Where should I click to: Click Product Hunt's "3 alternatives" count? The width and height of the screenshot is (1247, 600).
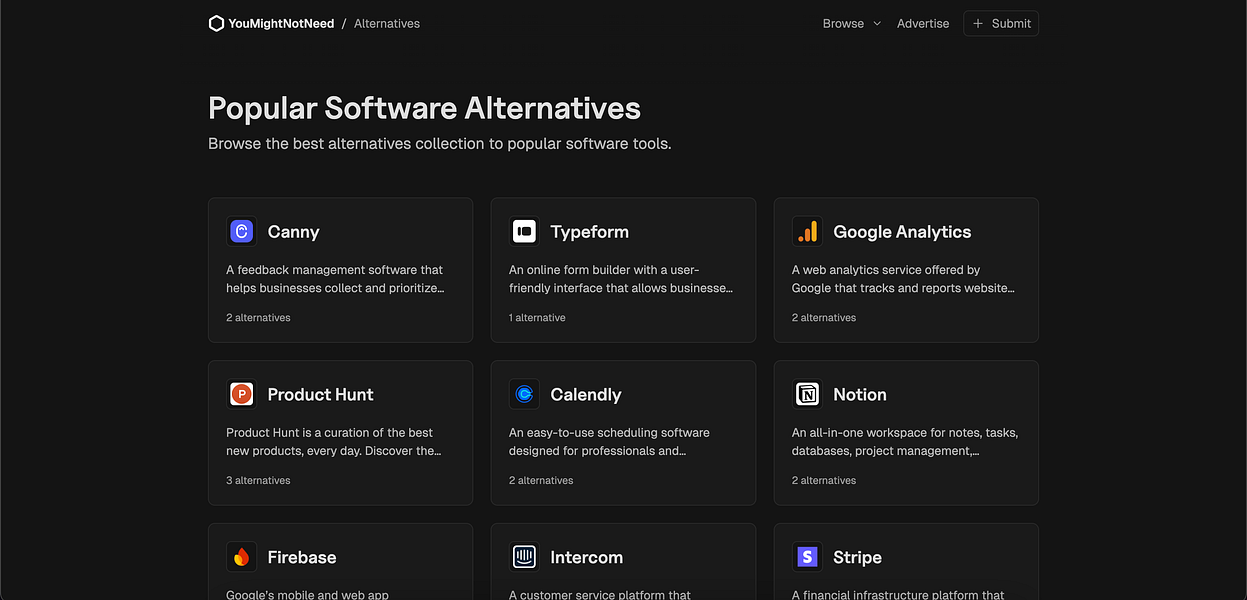click(258, 481)
